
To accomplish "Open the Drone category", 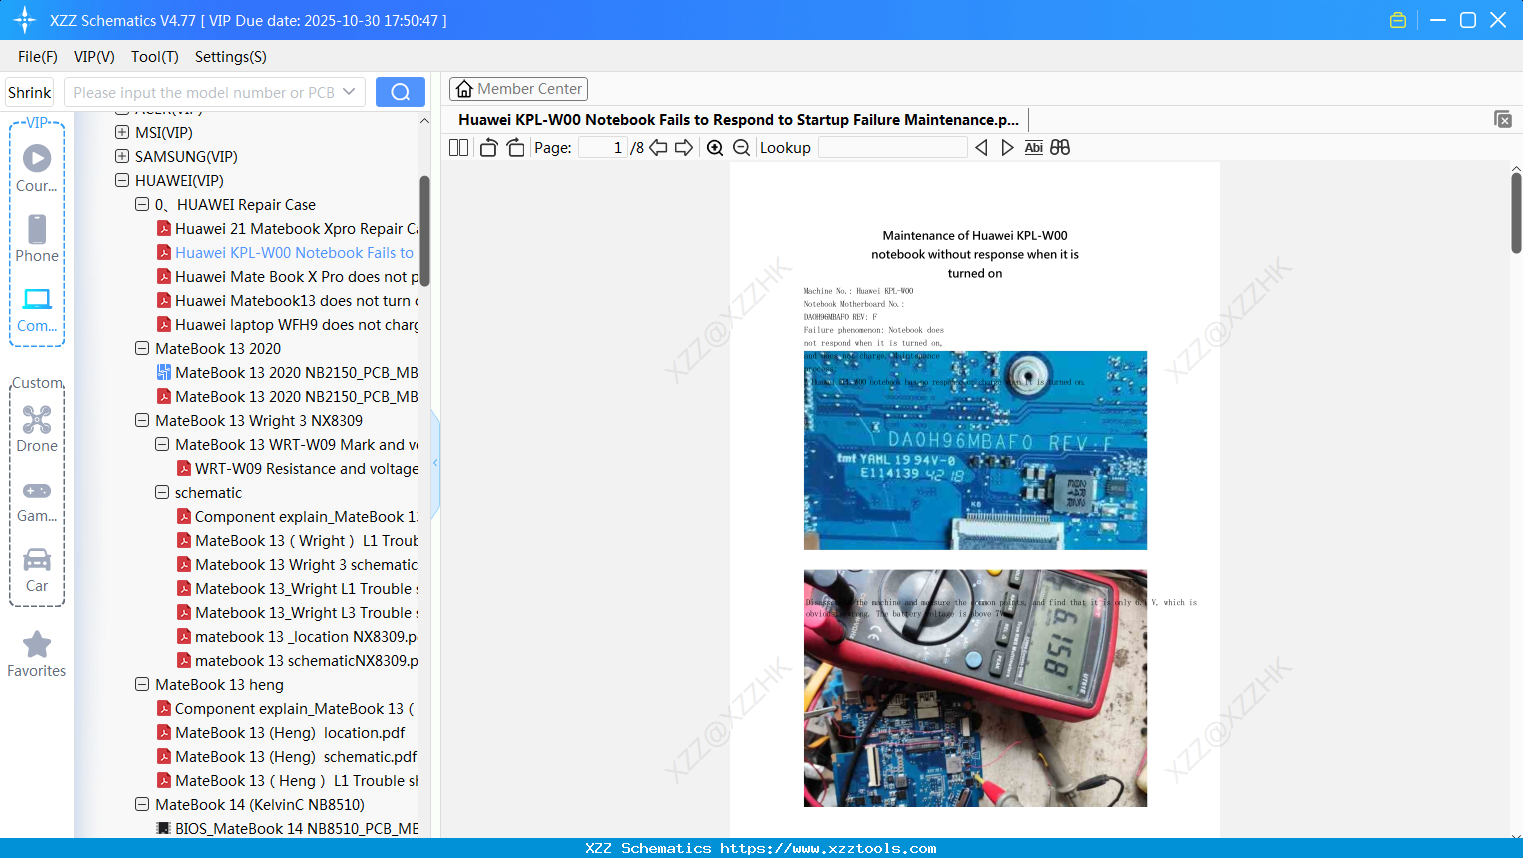I will coord(37,429).
